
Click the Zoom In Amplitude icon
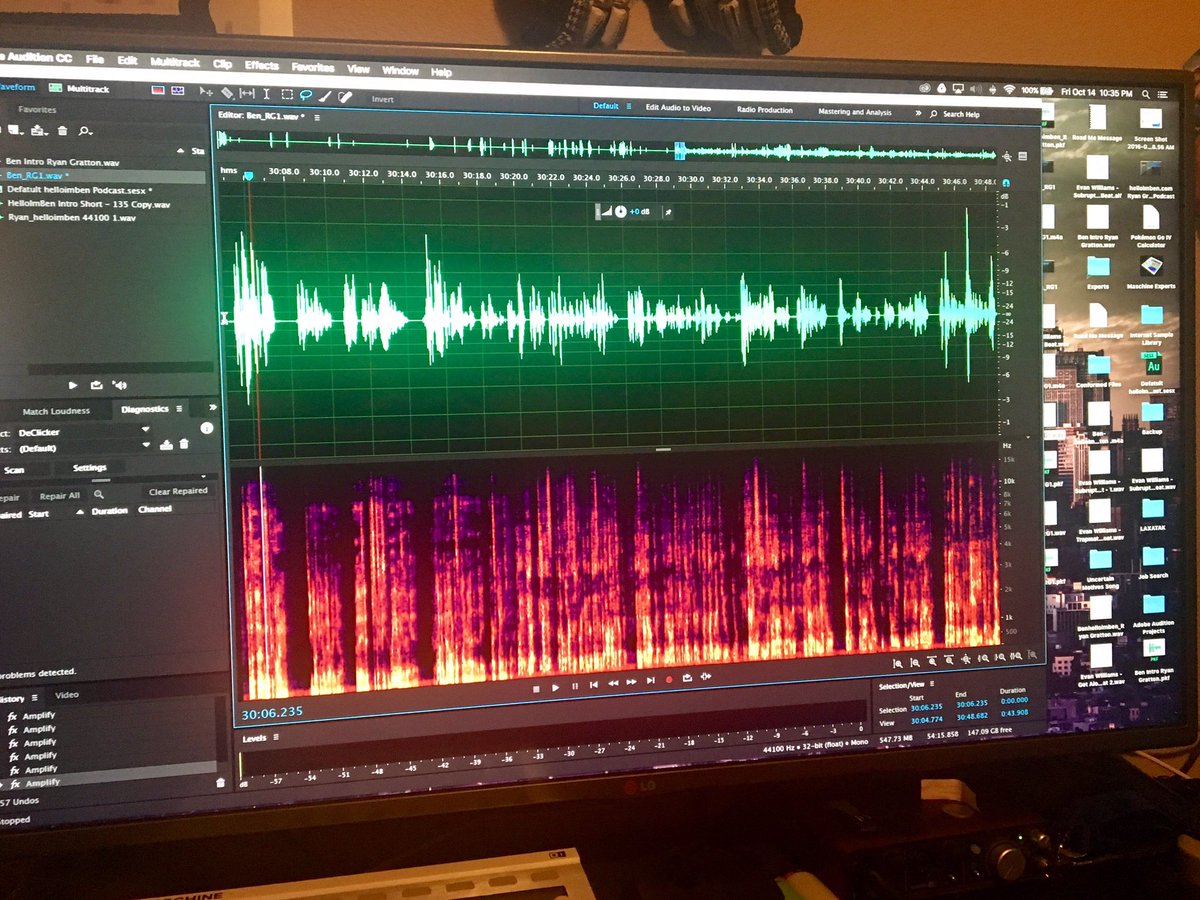click(898, 662)
